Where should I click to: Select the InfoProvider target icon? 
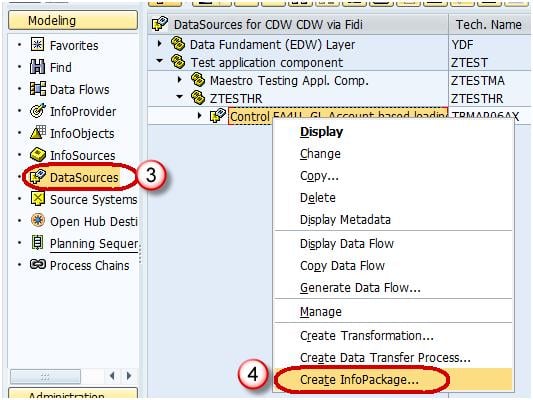point(37,111)
